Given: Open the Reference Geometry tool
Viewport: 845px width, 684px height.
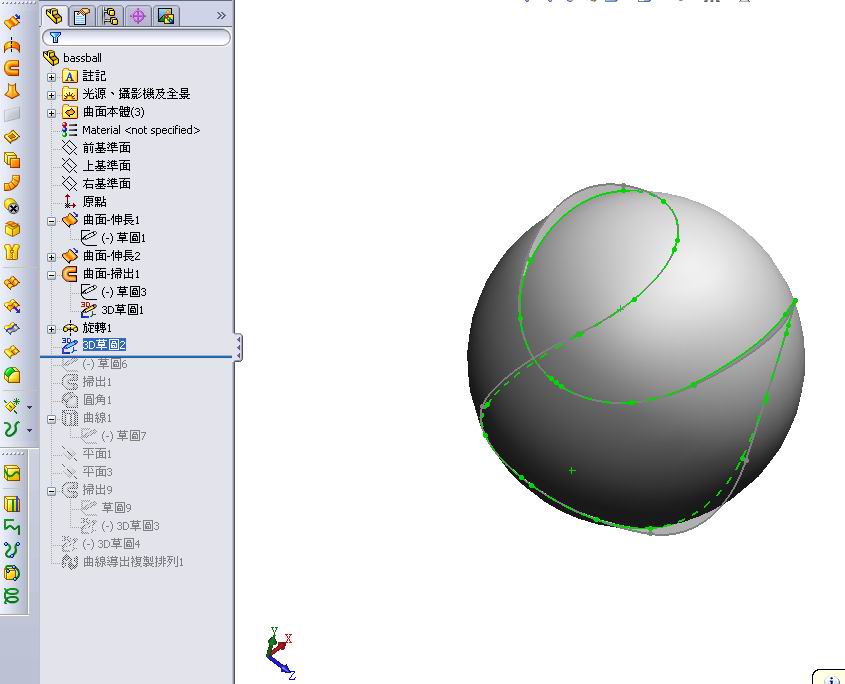Looking at the screenshot, I should [x=12, y=406].
